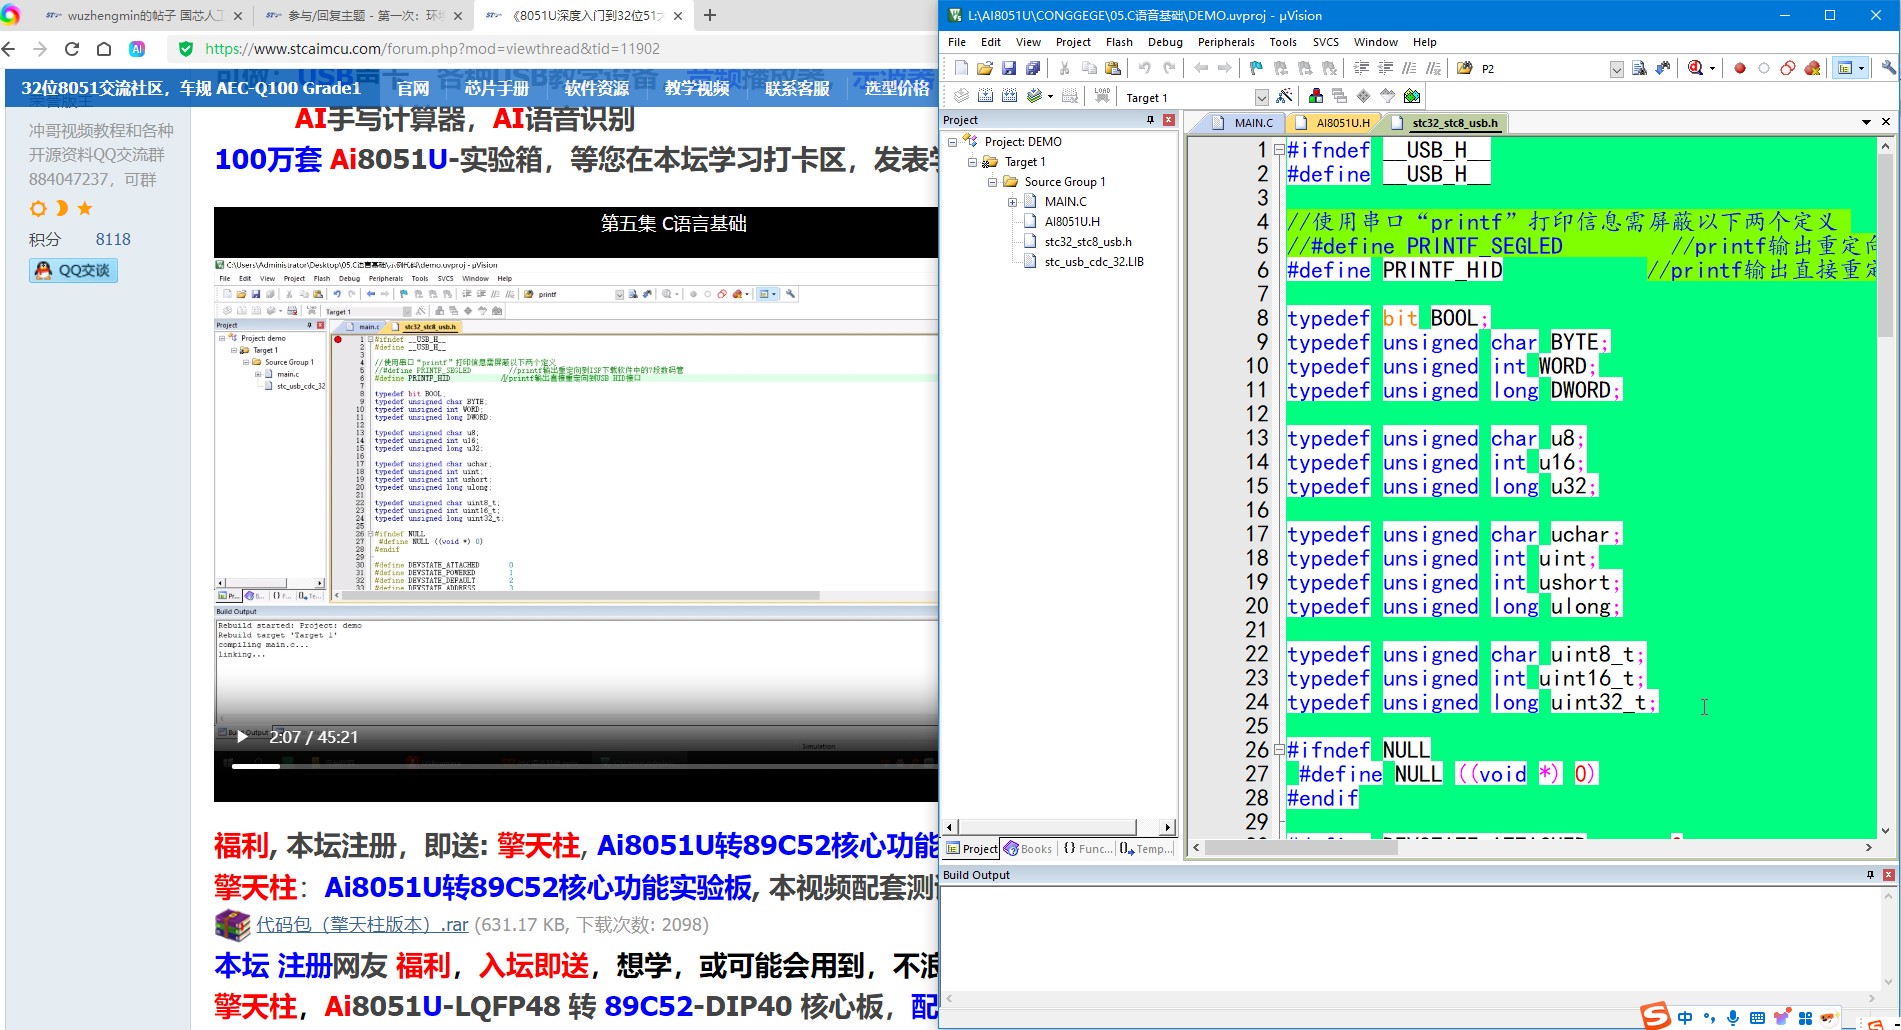Insert breakpoint using the red dot icon
The height and width of the screenshot is (1030, 1901).
1740,68
